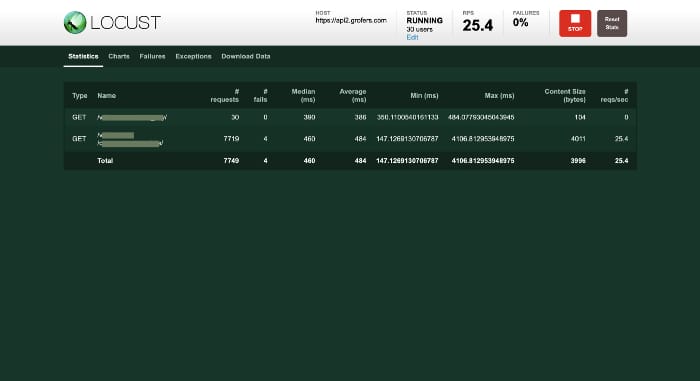The image size is (700, 381).
Task: Click the RPS value 25.4 in header
Action: 478,25
